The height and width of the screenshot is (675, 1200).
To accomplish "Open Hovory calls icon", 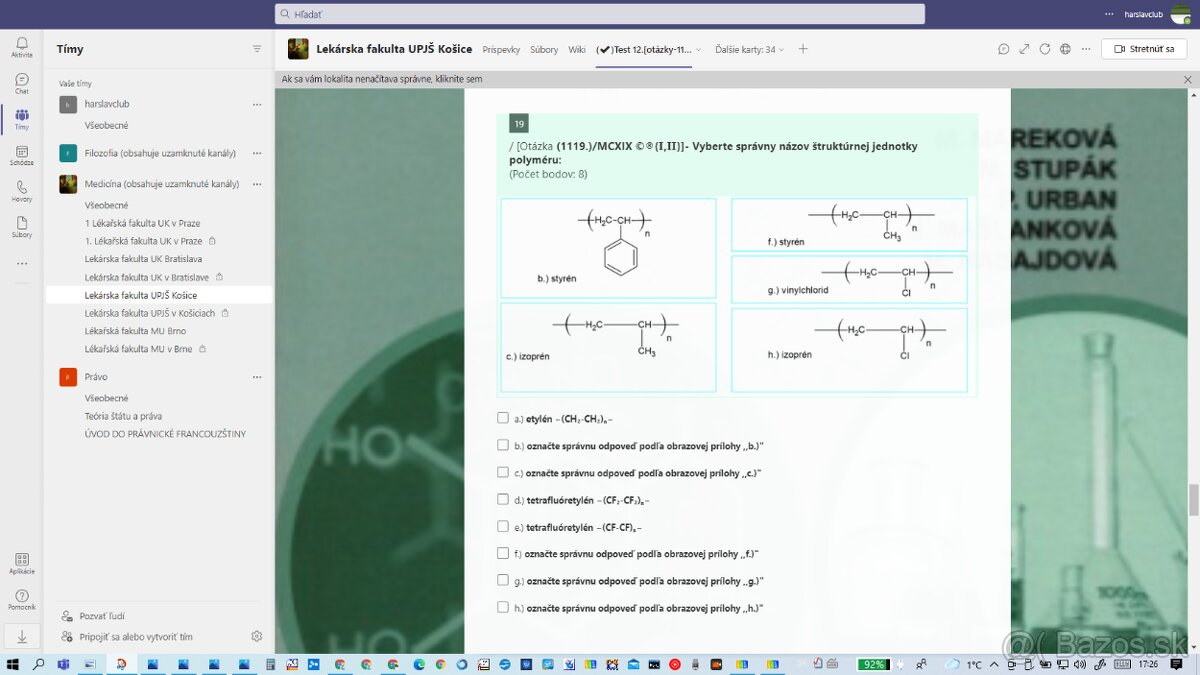I will click(x=22, y=191).
